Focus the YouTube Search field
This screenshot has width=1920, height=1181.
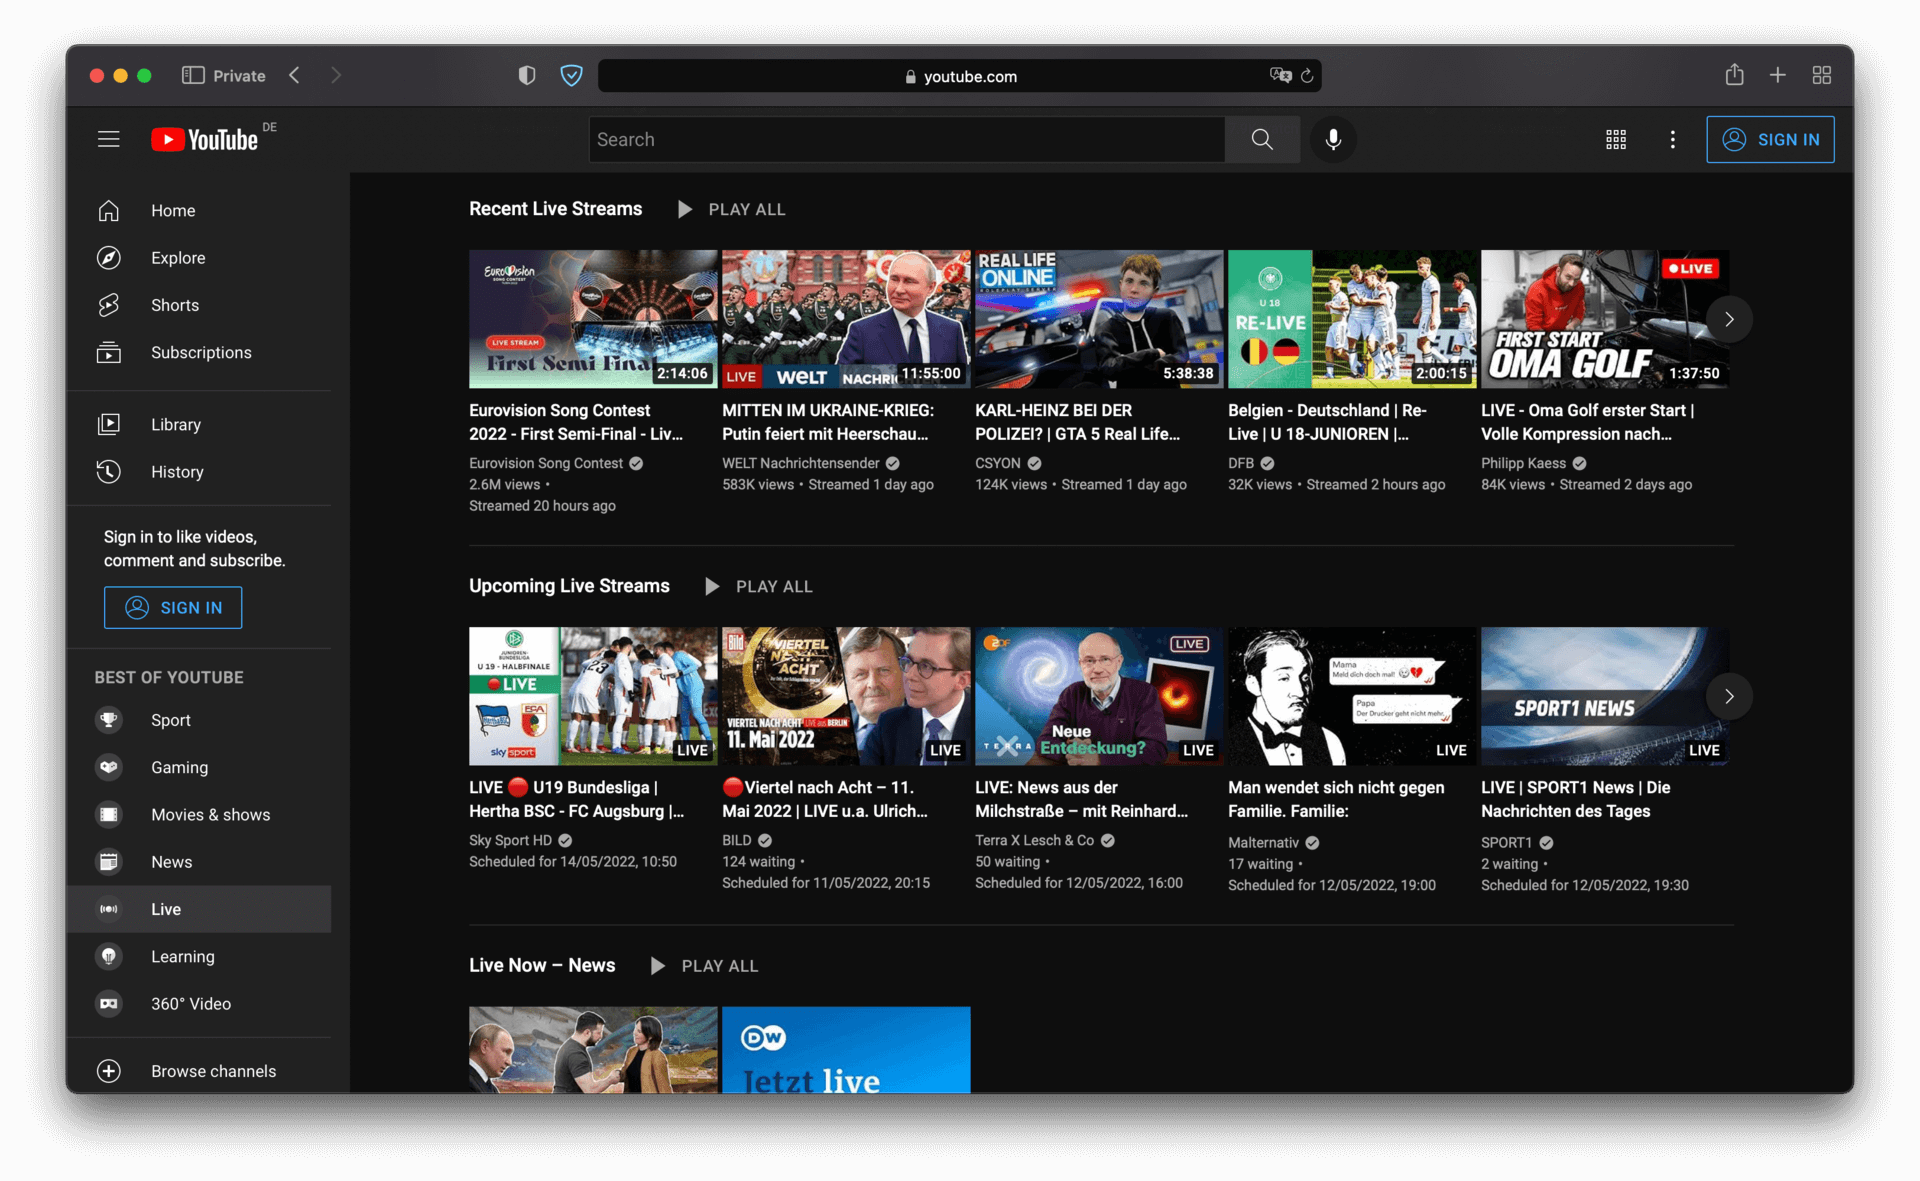(x=907, y=139)
